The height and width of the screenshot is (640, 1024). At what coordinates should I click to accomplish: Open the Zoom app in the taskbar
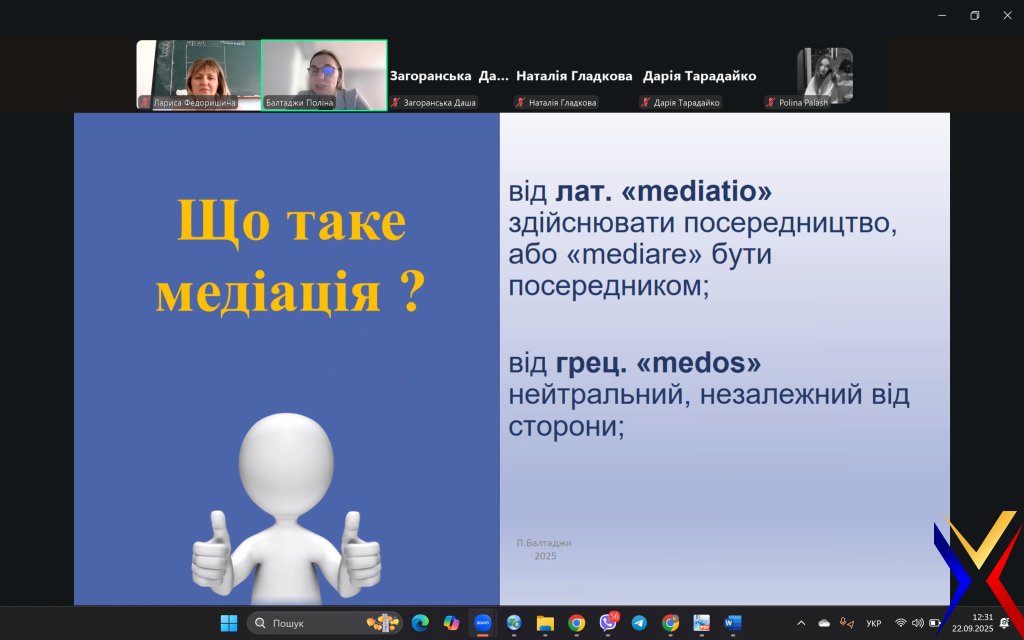pos(483,623)
